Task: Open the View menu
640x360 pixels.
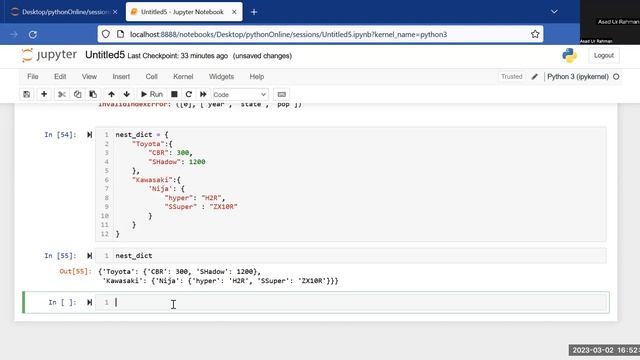Action: (x=89, y=76)
